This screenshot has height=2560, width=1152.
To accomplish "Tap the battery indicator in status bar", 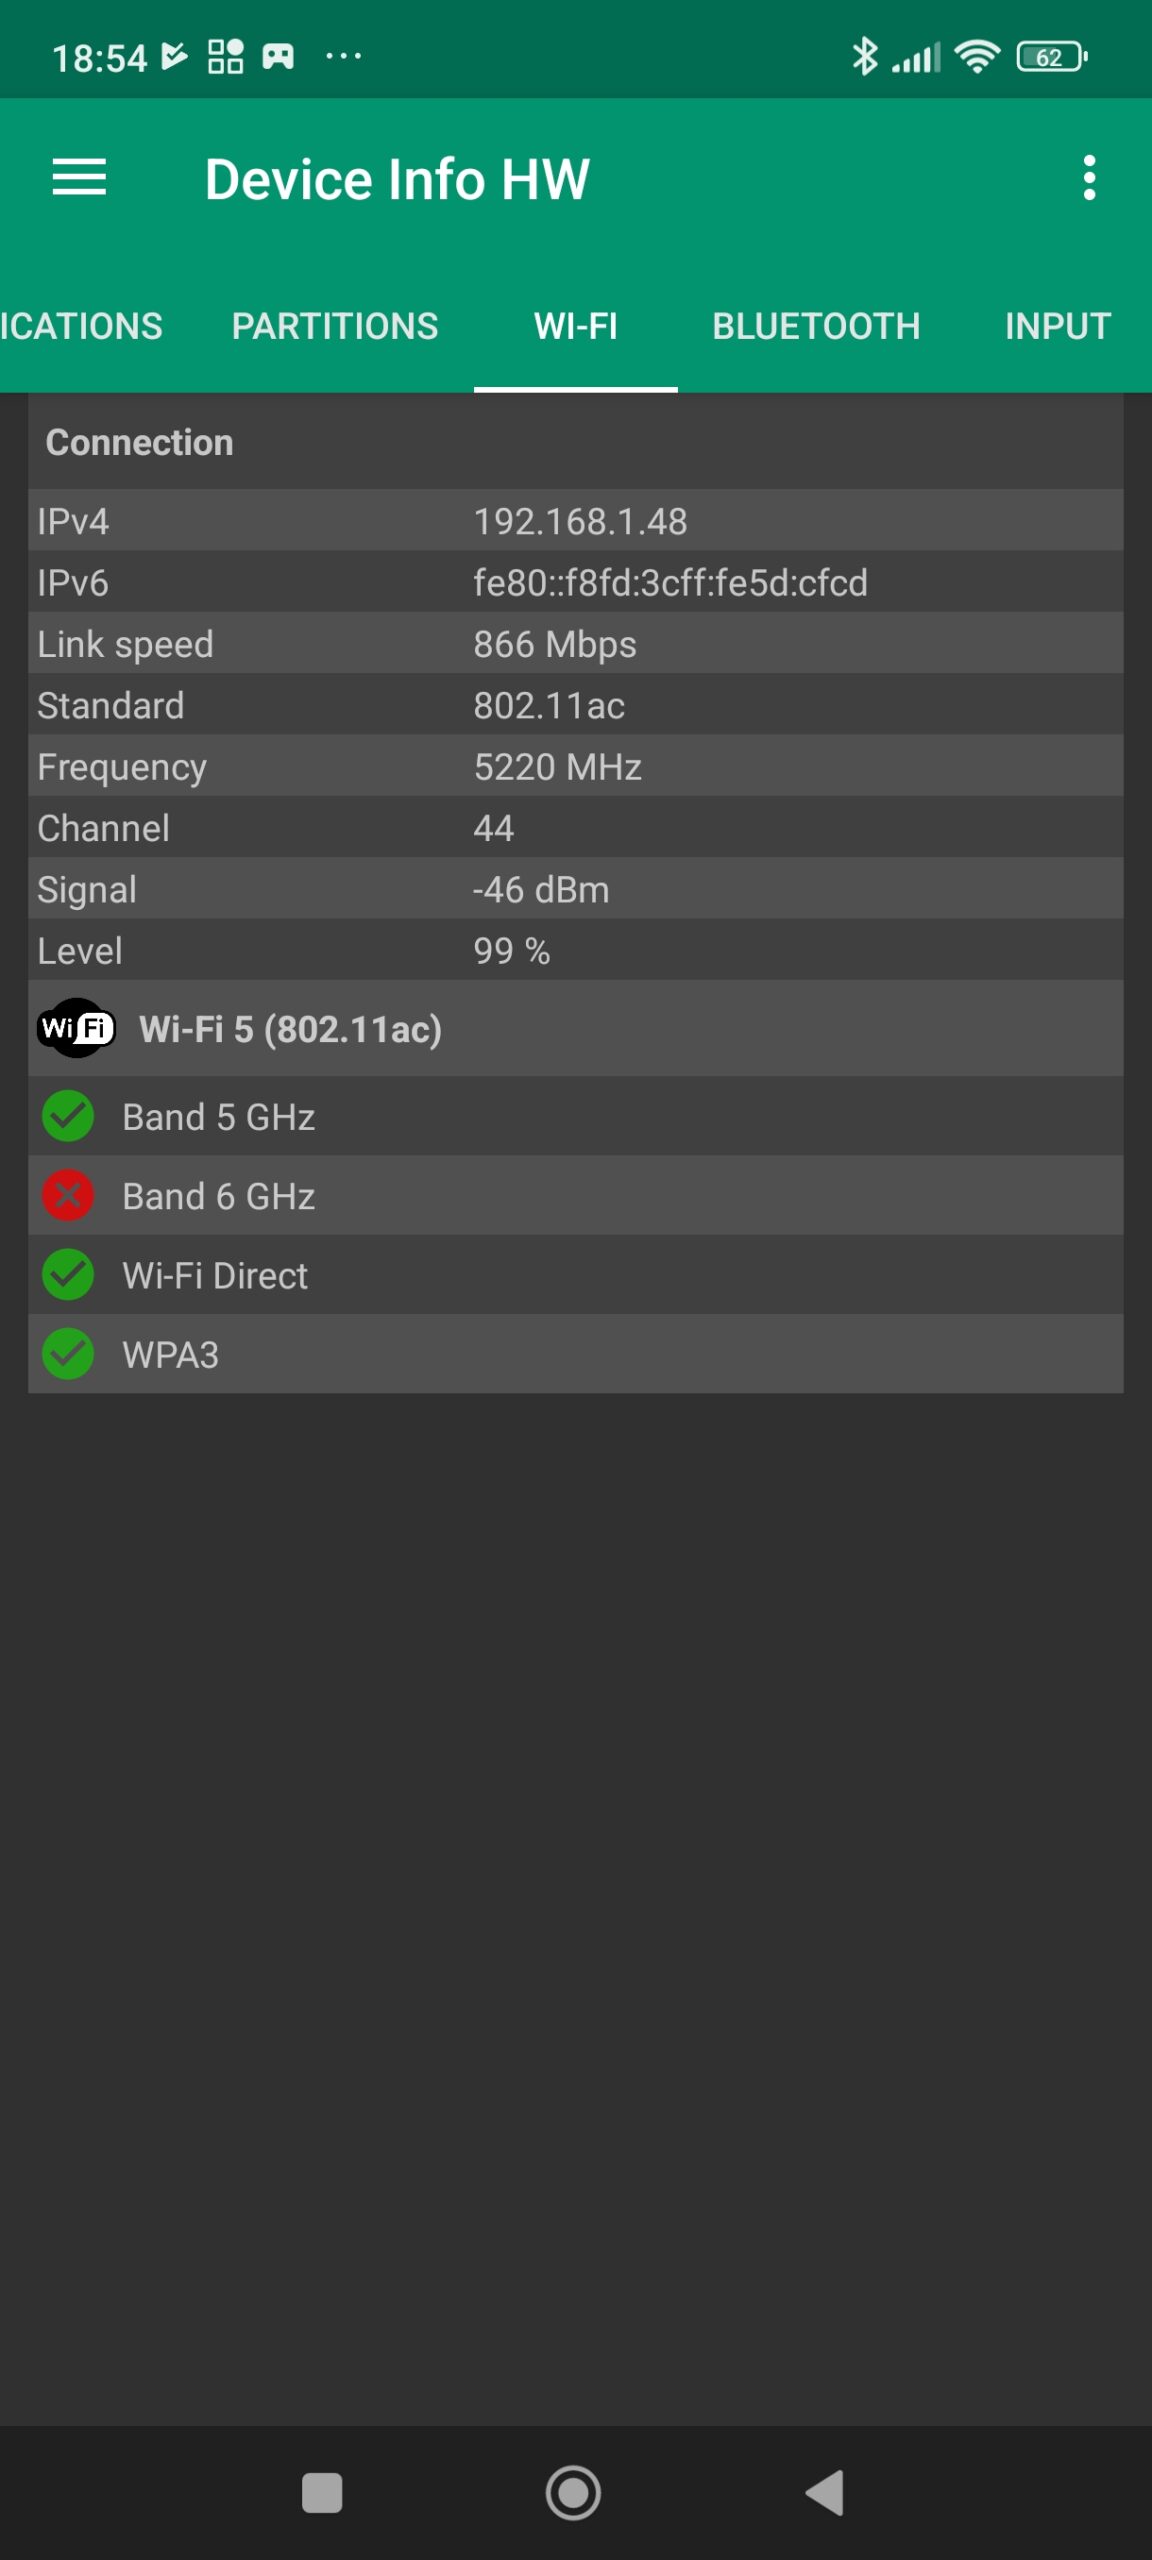I will pyautogui.click(x=1051, y=57).
